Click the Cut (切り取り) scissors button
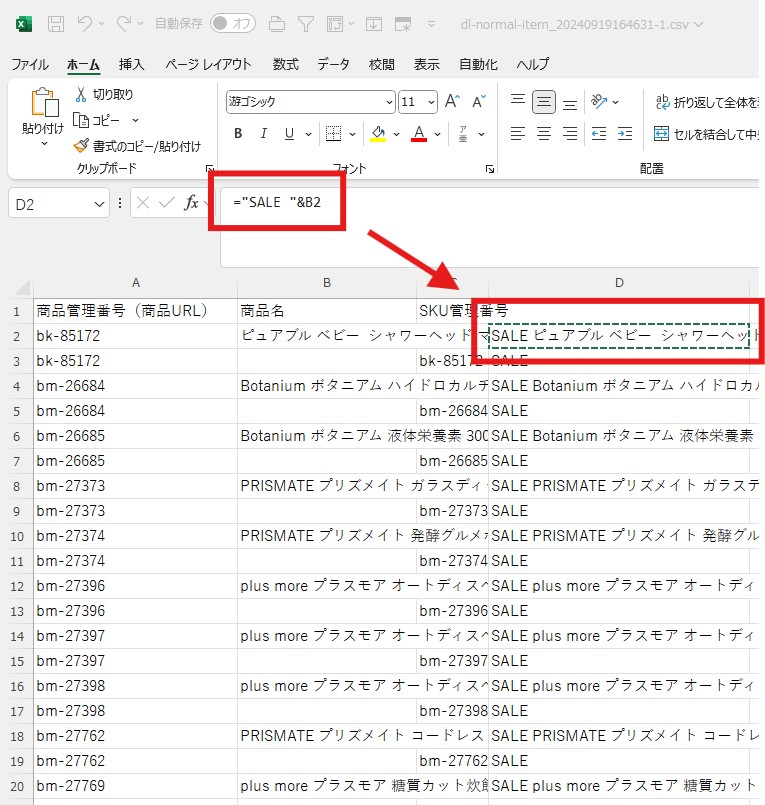The width and height of the screenshot is (765, 805). [104, 94]
